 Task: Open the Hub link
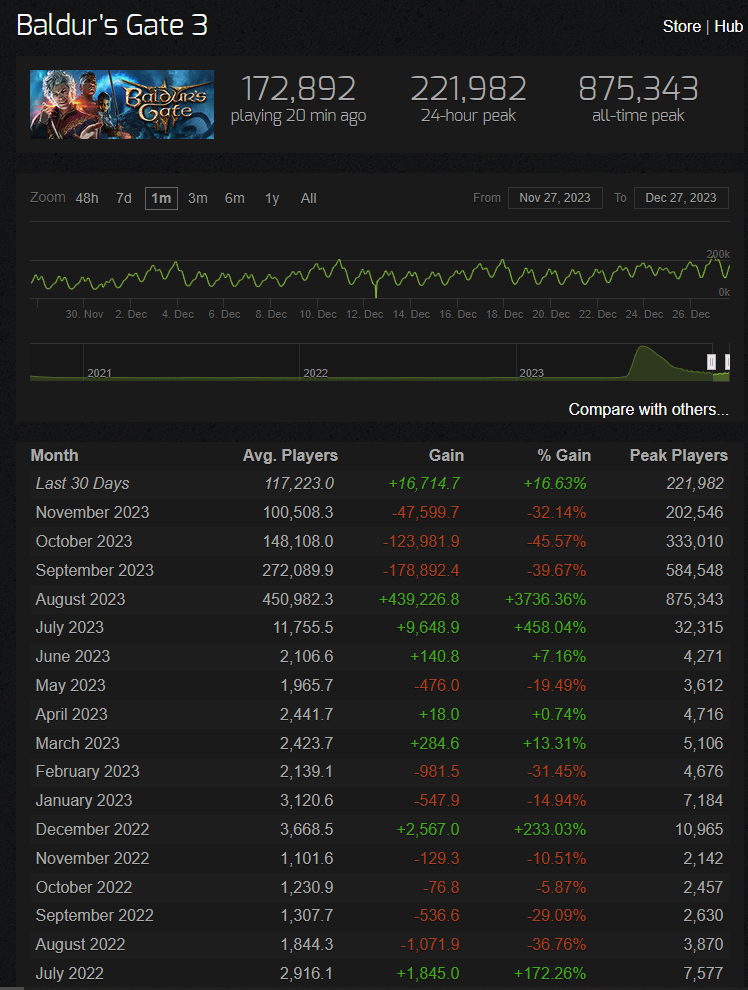click(728, 27)
